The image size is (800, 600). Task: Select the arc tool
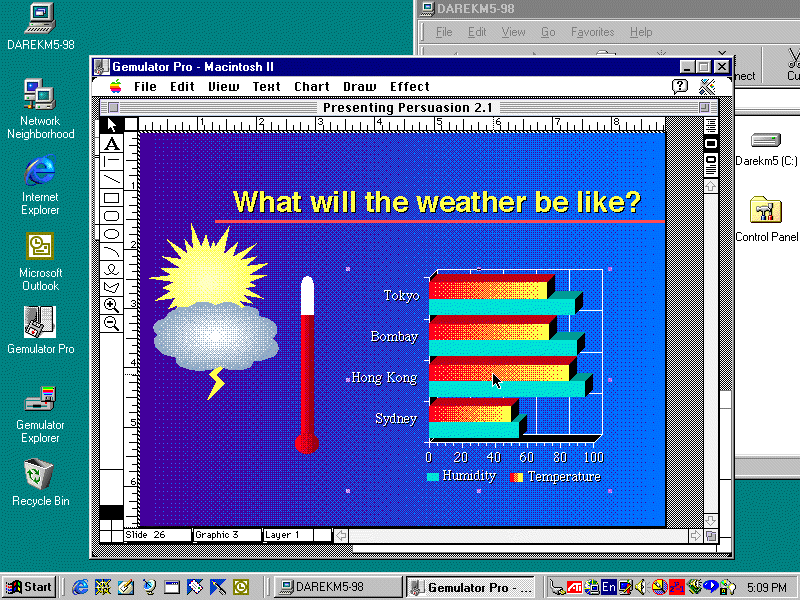(112, 252)
